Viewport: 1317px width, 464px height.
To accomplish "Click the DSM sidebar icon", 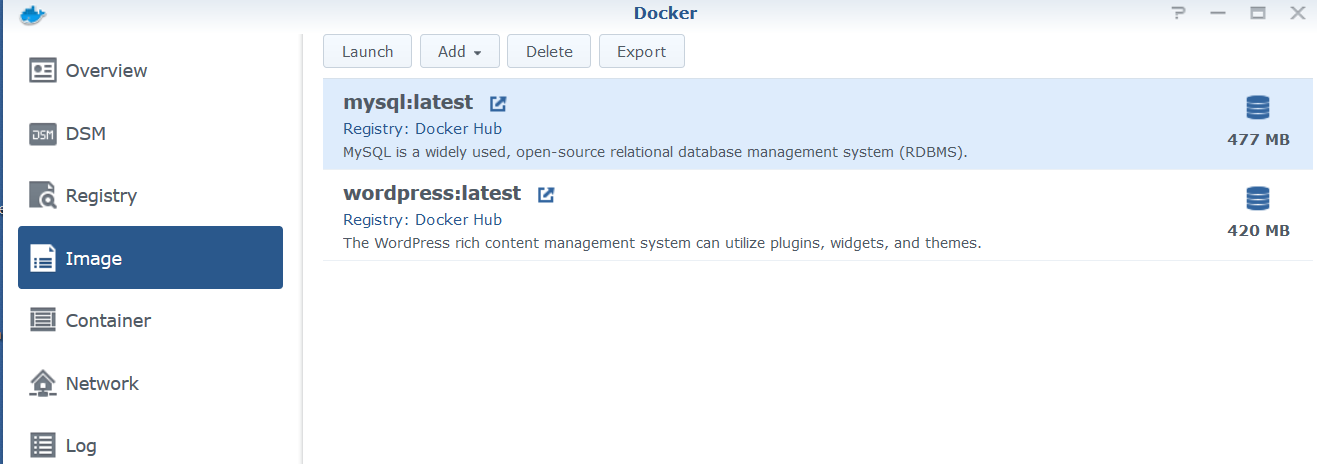I will [43, 134].
